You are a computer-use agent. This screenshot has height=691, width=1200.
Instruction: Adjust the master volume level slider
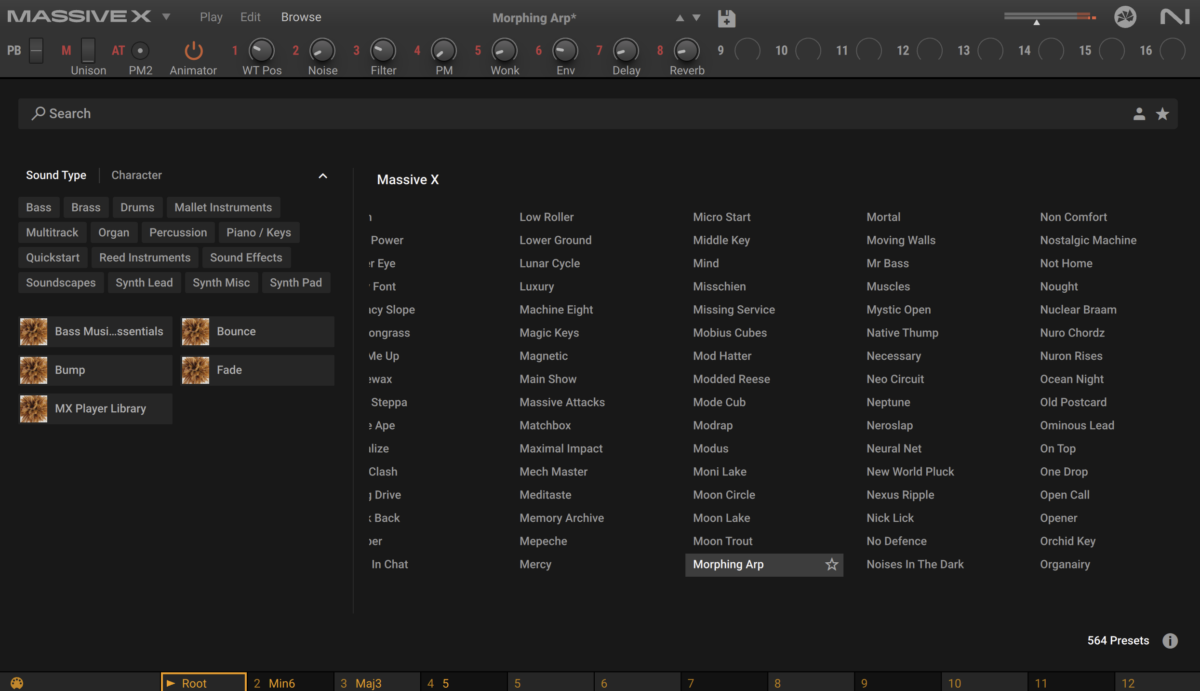[1037, 17]
